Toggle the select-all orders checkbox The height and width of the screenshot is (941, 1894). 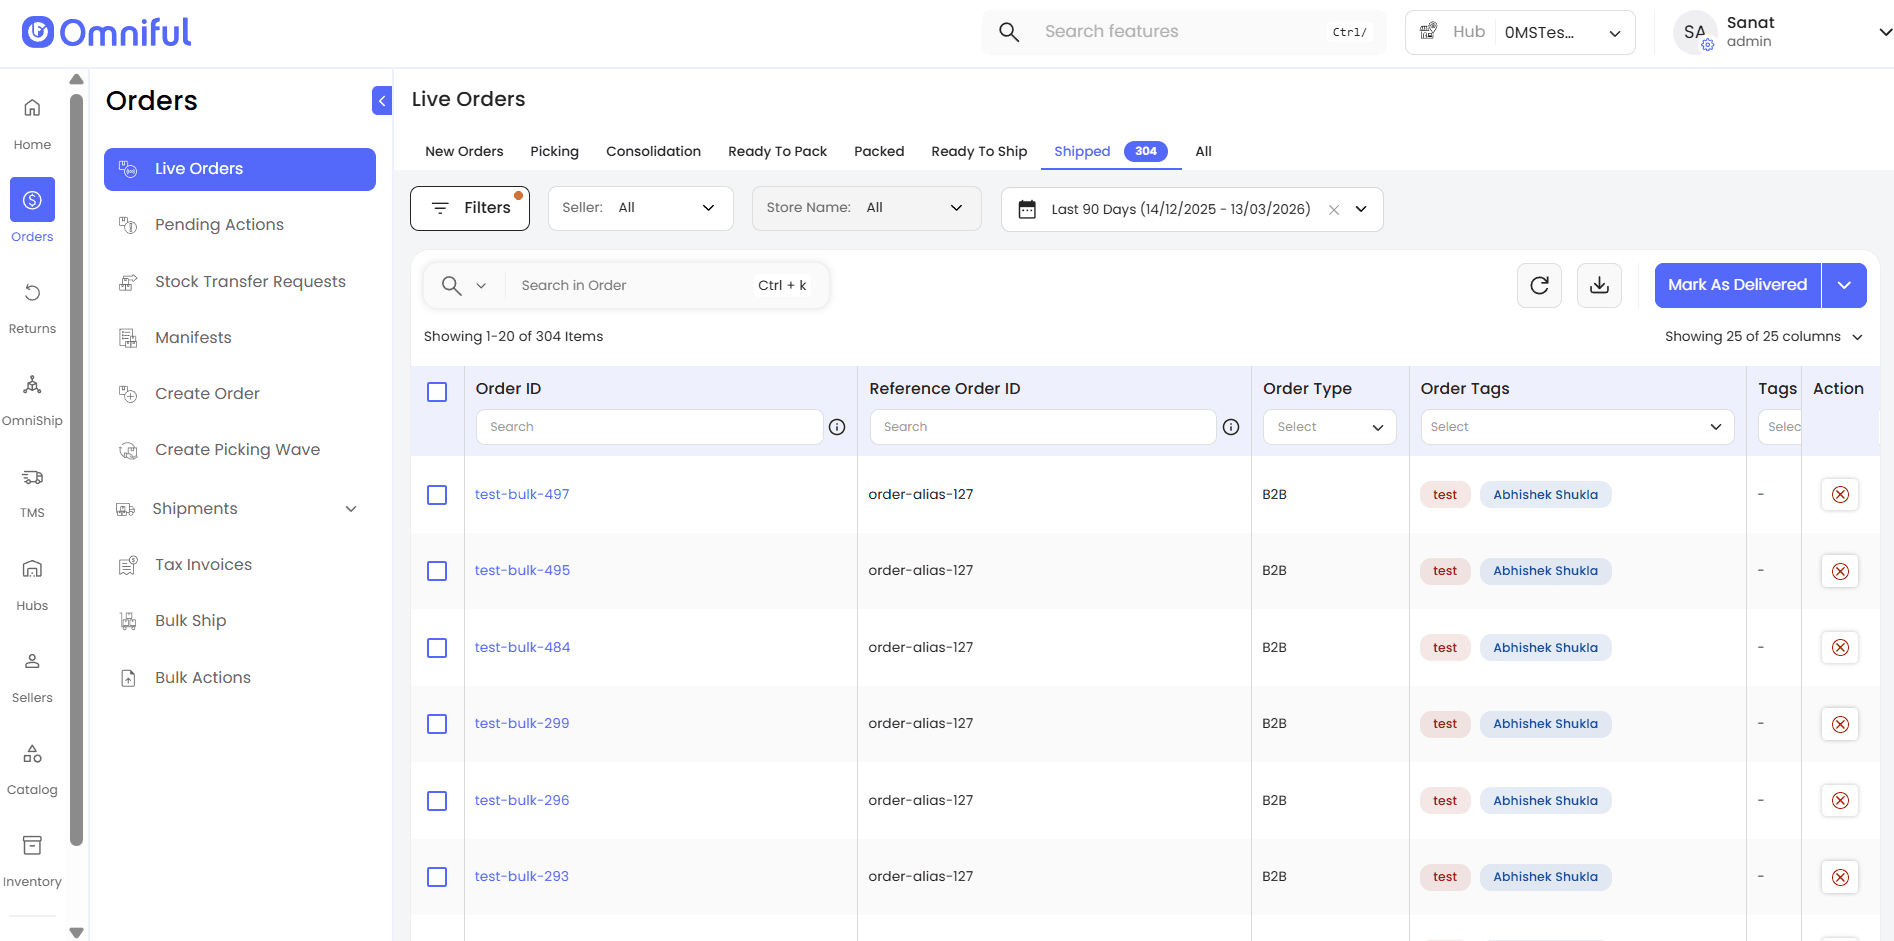(x=437, y=392)
